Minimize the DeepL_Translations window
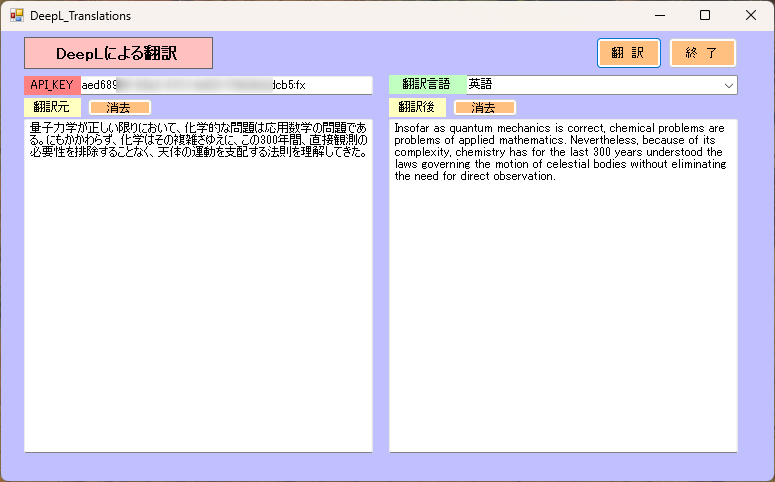Screen dimensions: 775x482 click(659, 16)
